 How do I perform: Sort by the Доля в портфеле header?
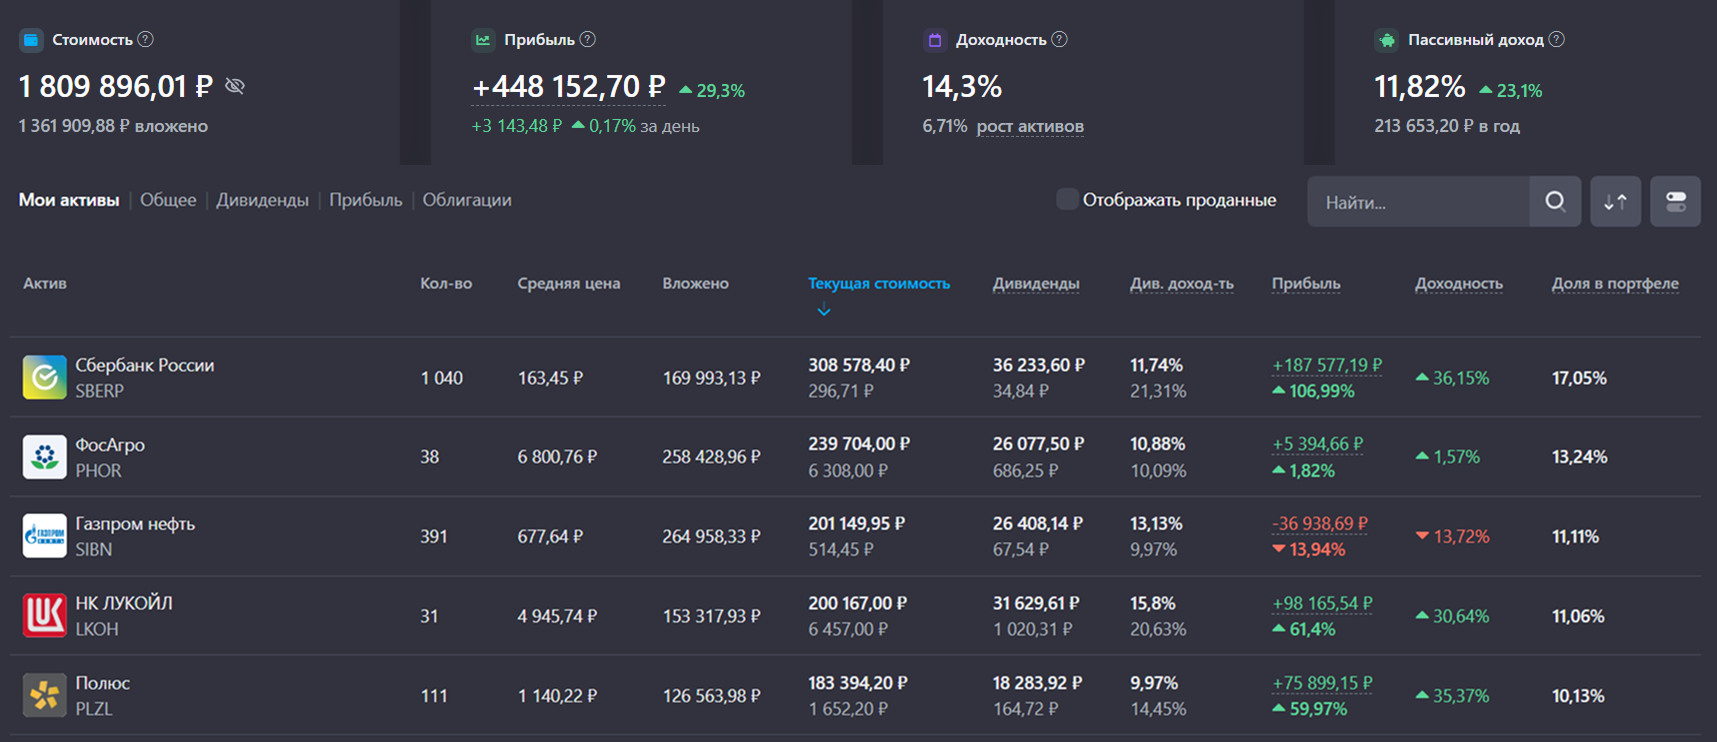tap(1615, 283)
